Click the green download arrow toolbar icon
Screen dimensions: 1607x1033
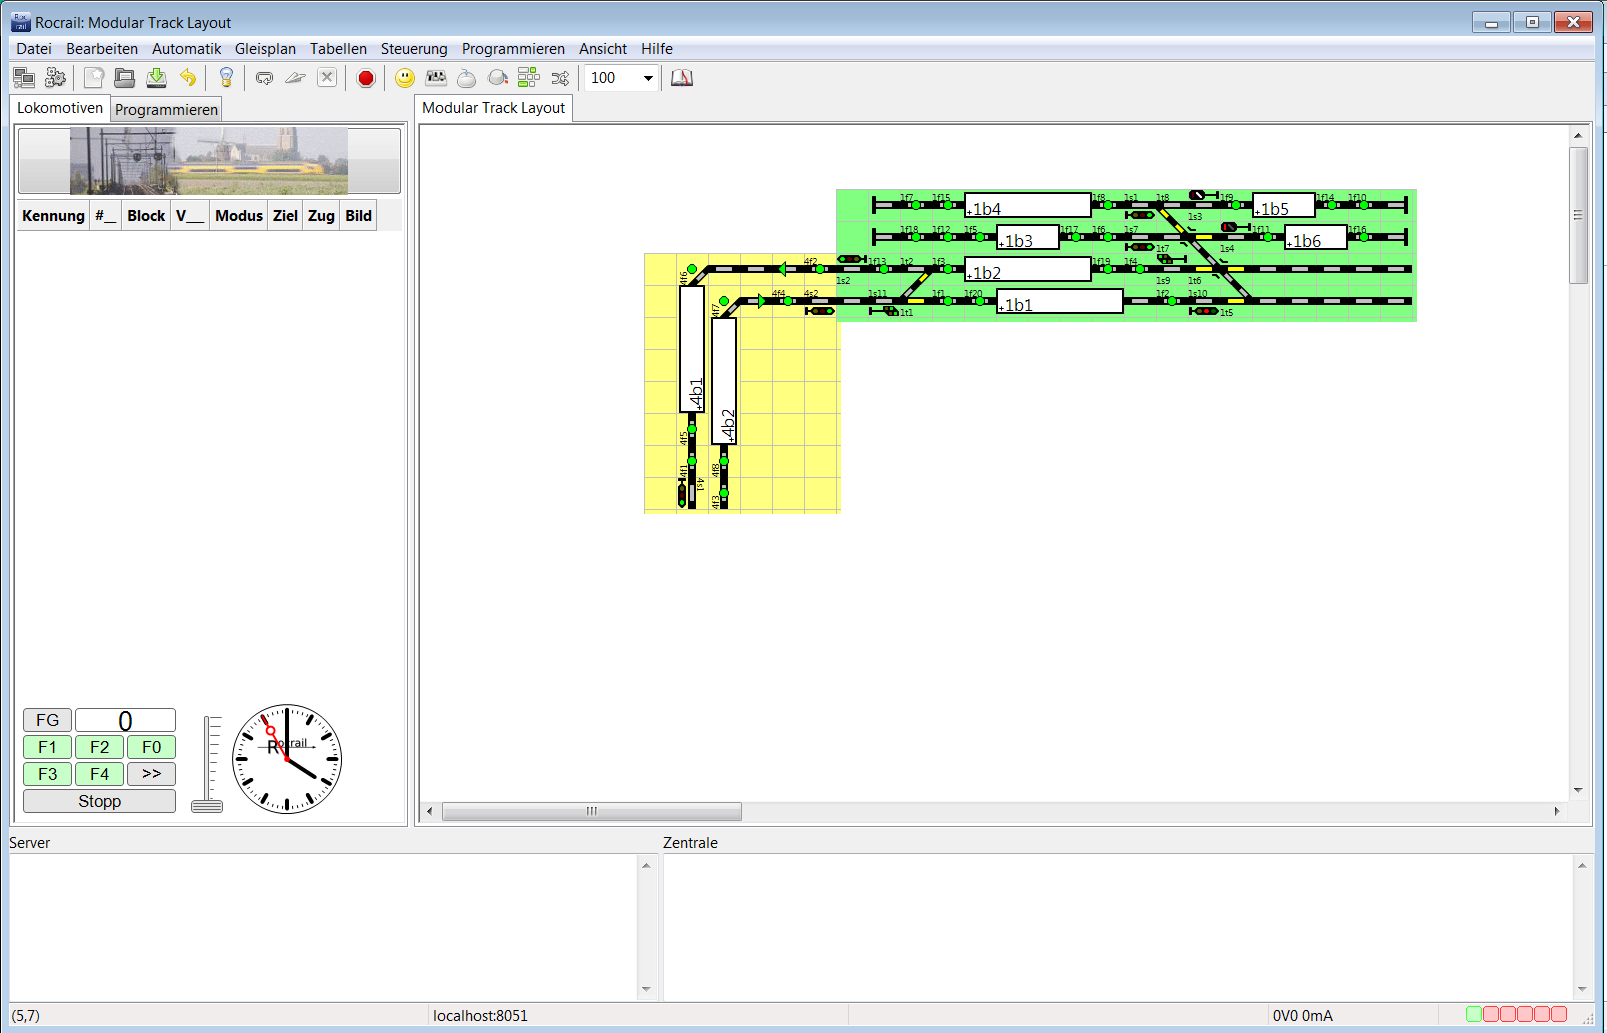(x=157, y=78)
